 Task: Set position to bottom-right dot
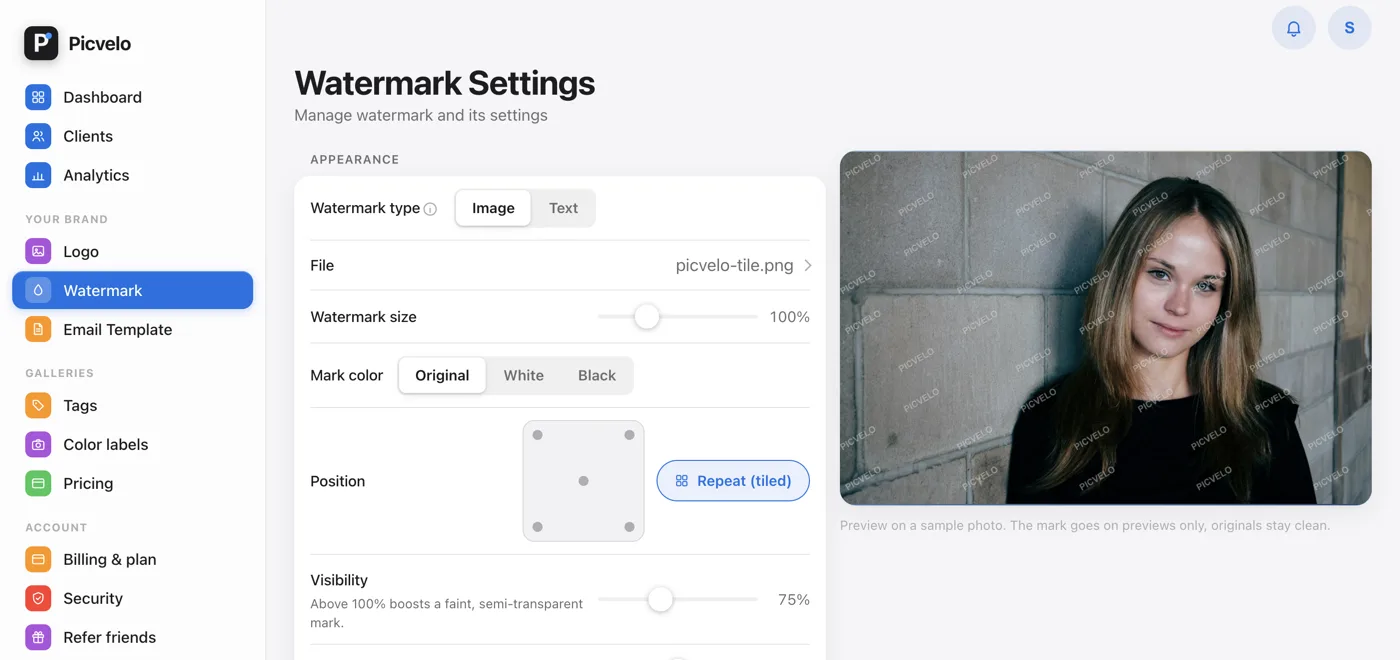click(629, 527)
